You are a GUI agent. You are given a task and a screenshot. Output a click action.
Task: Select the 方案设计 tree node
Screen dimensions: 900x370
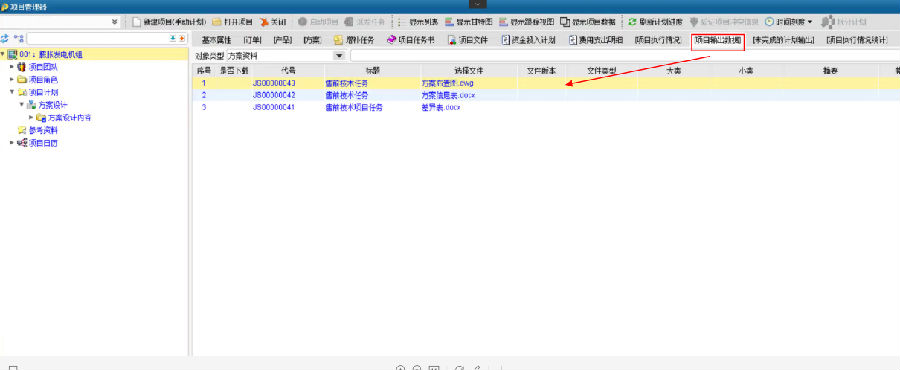(x=53, y=105)
